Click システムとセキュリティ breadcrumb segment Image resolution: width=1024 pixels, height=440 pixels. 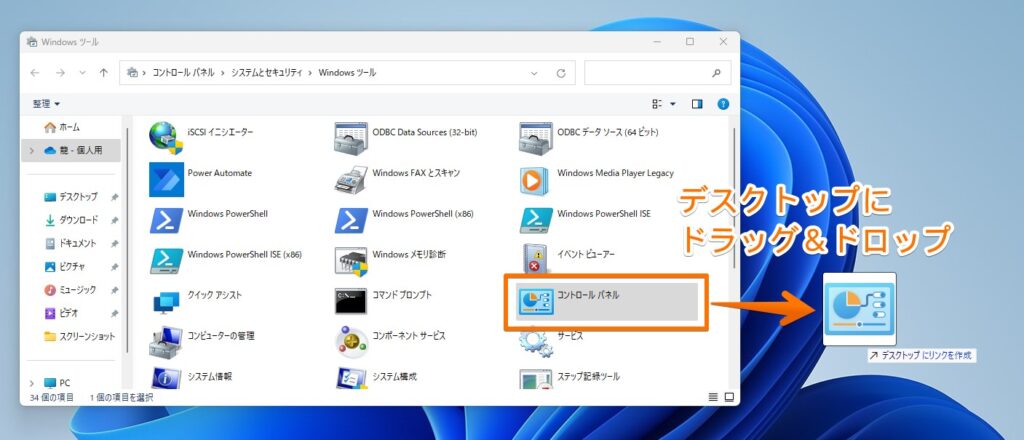click(266, 73)
